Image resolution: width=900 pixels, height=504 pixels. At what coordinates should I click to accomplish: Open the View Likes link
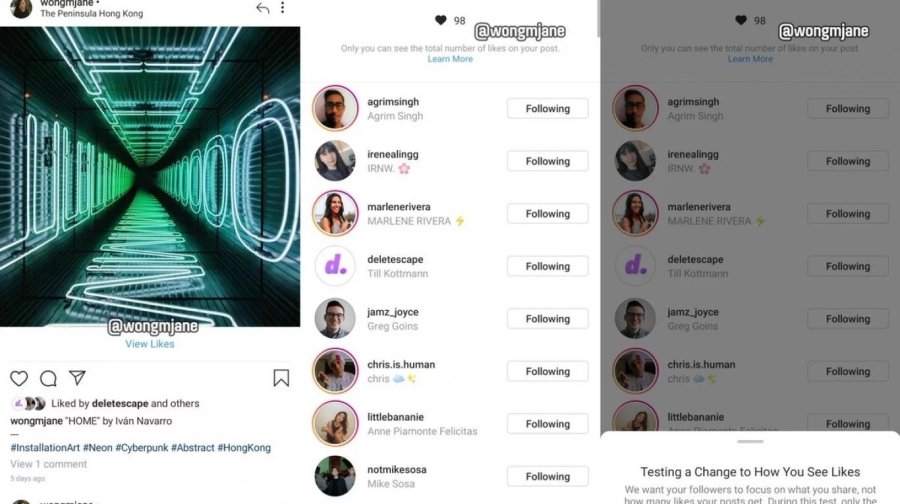point(150,344)
